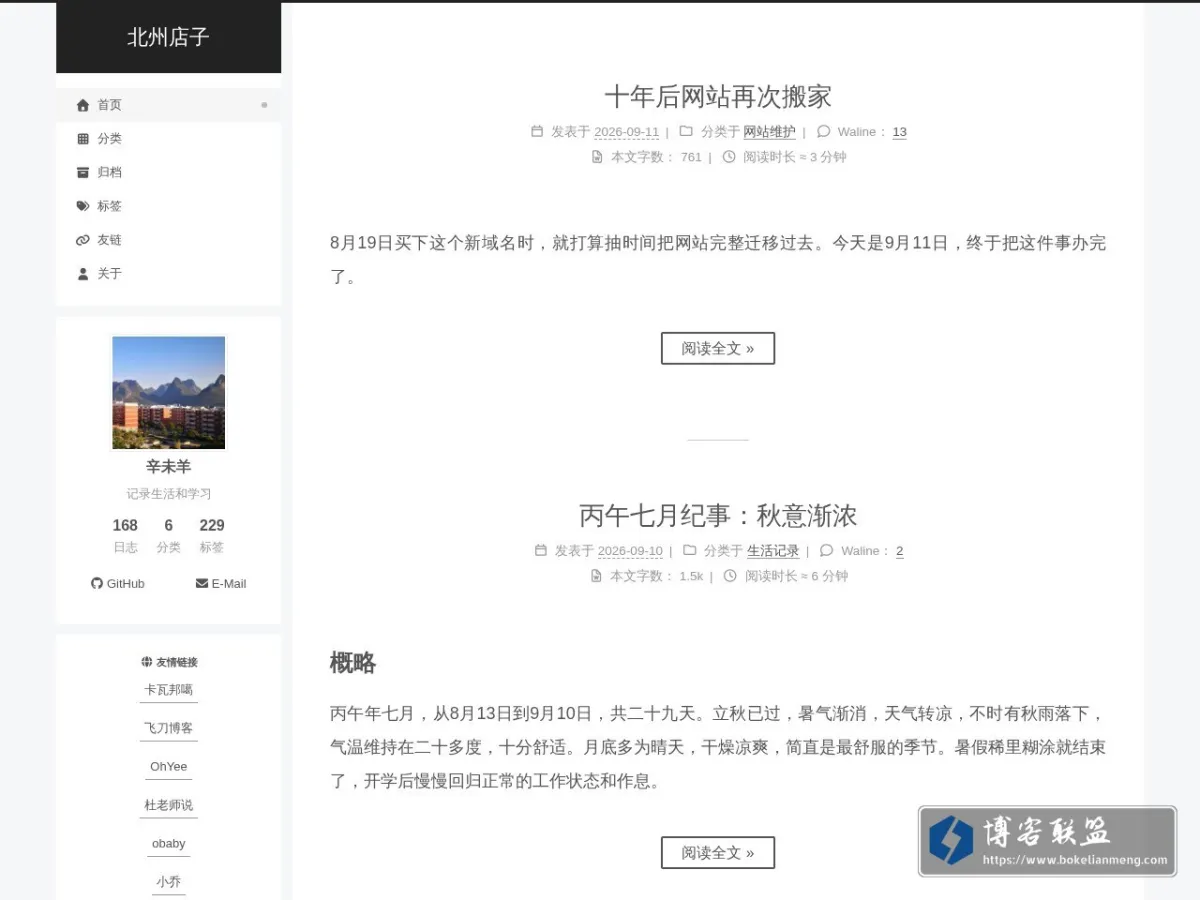Visit friend link OhYee
1200x900 pixels.
(x=168, y=767)
